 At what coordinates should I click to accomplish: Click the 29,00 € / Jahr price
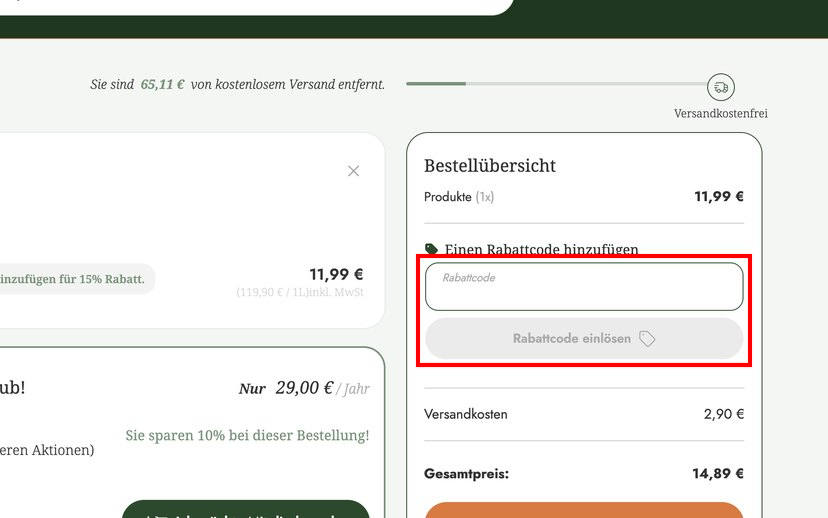pyautogui.click(x=322, y=389)
